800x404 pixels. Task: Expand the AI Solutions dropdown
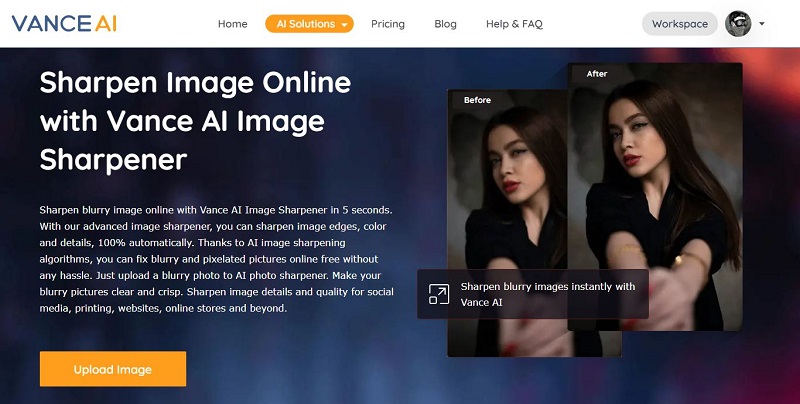tap(309, 24)
